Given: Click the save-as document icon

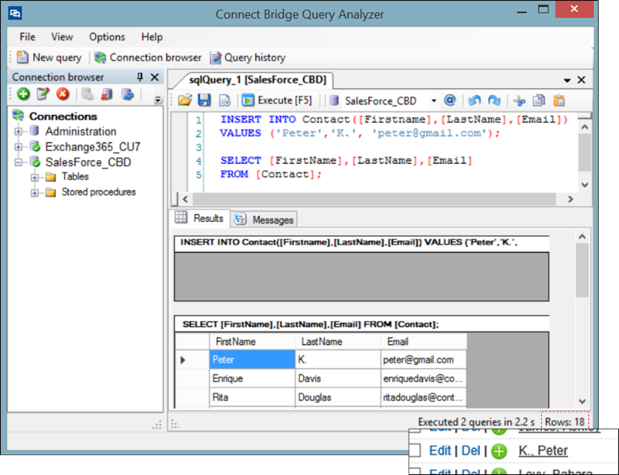Looking at the screenshot, I should 225,100.
